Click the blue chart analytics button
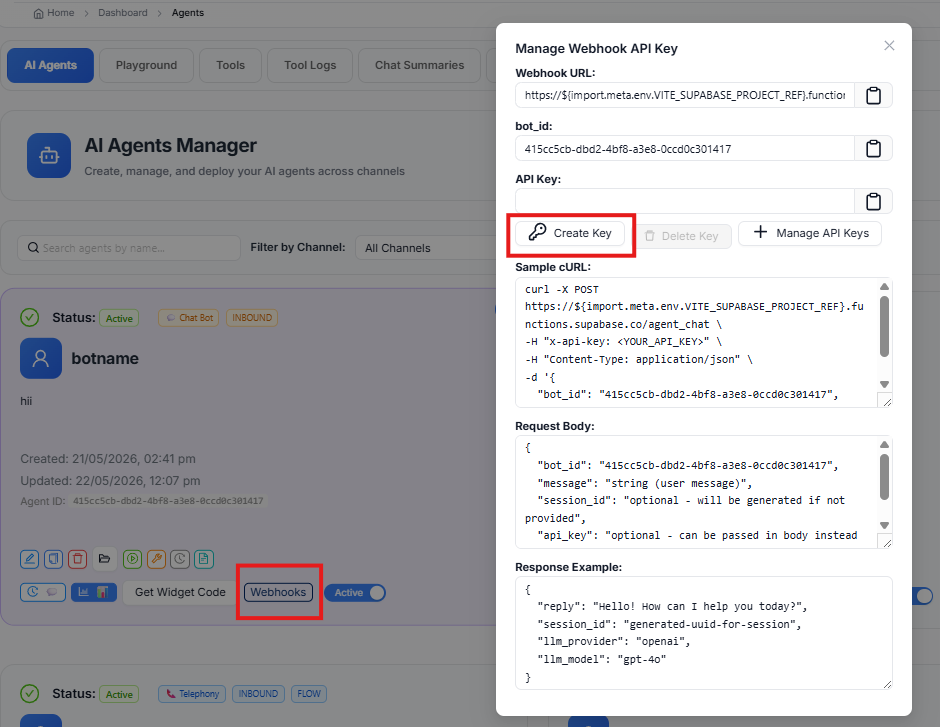Screen dimensions: 940x727 [94, 592]
